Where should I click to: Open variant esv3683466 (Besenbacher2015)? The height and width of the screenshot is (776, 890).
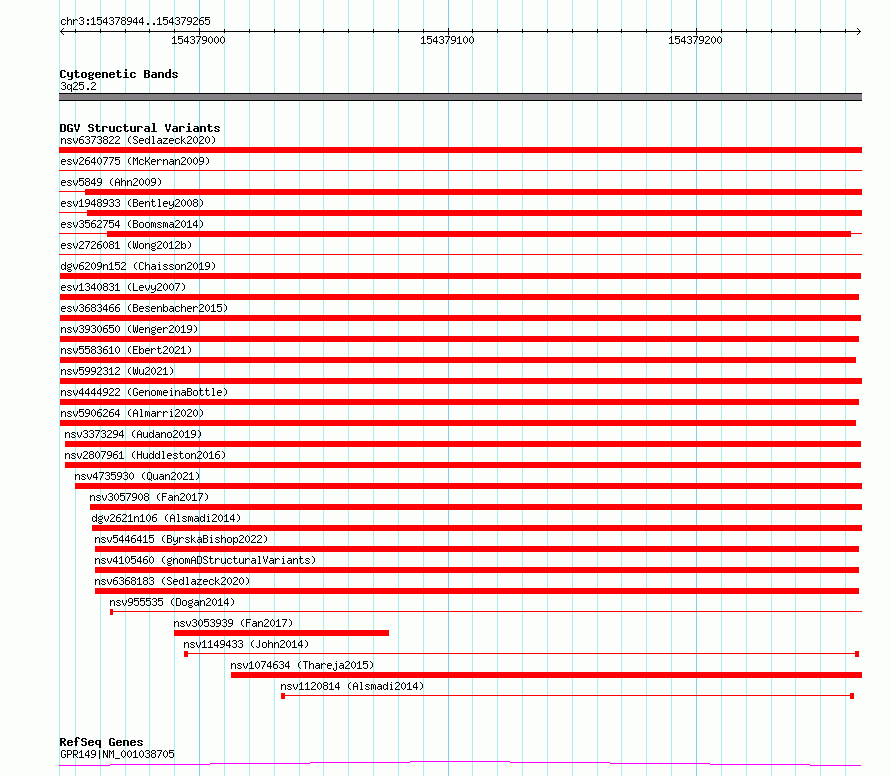pos(144,308)
